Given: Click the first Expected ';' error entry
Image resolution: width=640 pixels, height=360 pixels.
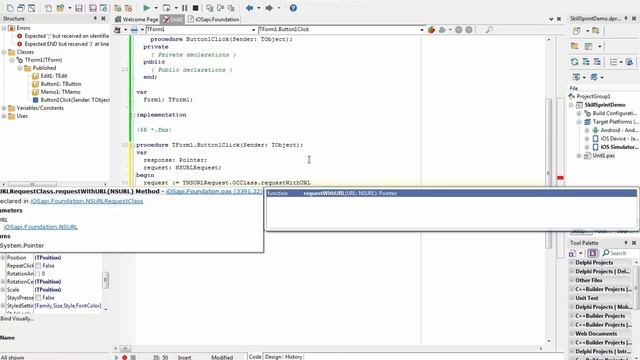Looking at the screenshot, I should [67, 36].
